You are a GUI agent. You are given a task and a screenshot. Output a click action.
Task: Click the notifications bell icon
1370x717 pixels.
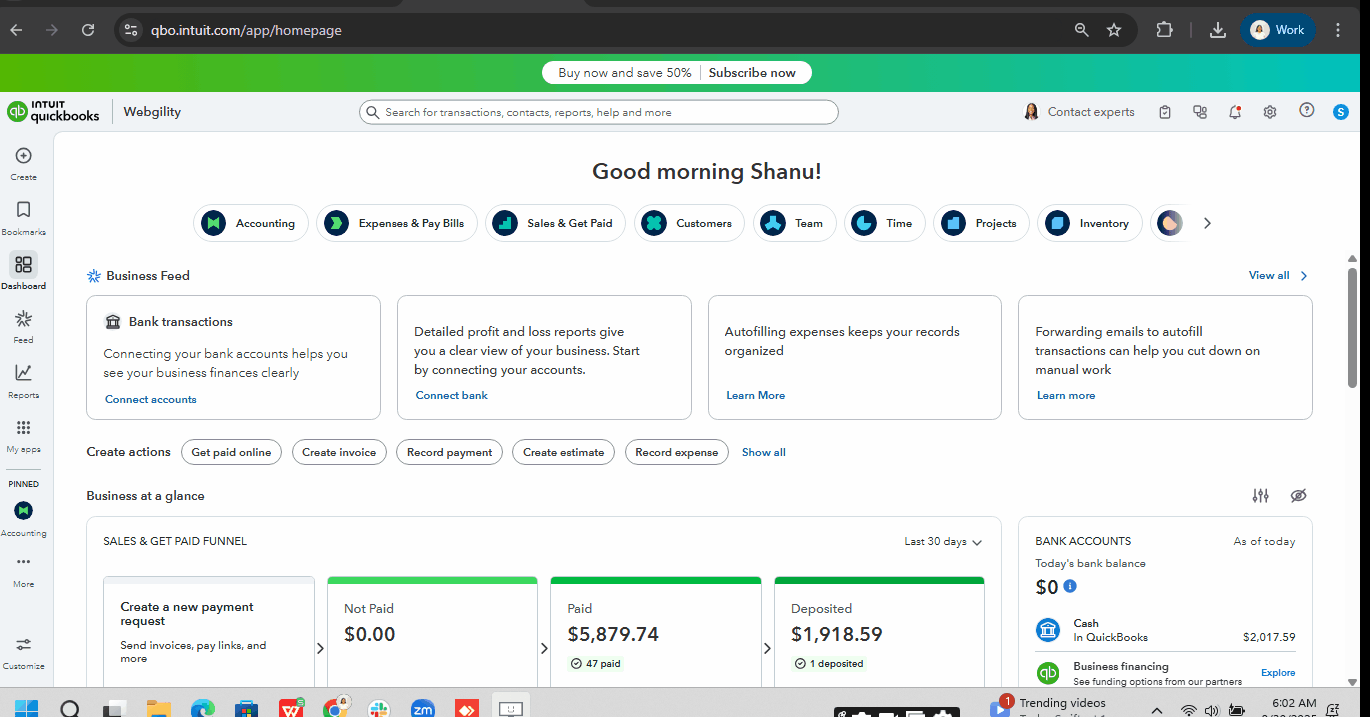[x=1235, y=112]
